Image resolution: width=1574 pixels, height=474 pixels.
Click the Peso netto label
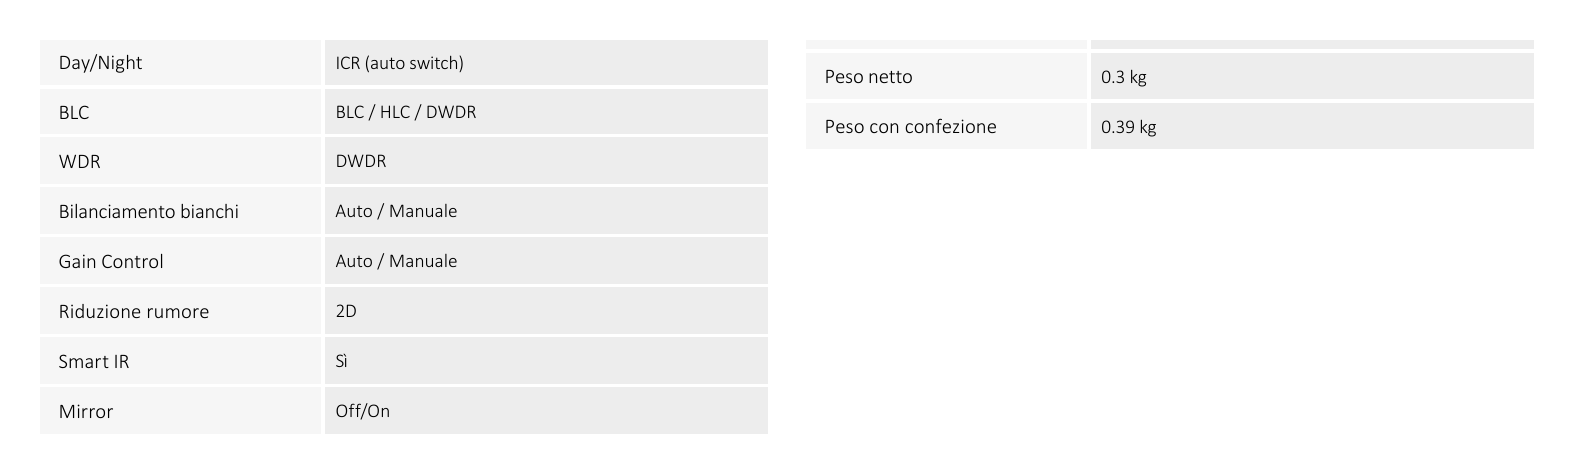click(x=868, y=77)
